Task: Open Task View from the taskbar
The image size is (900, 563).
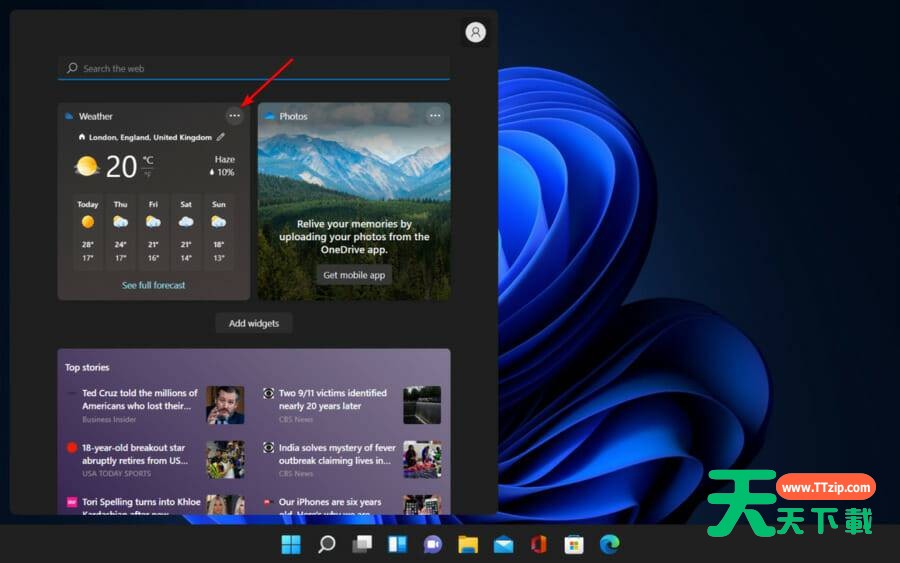Action: [x=362, y=544]
